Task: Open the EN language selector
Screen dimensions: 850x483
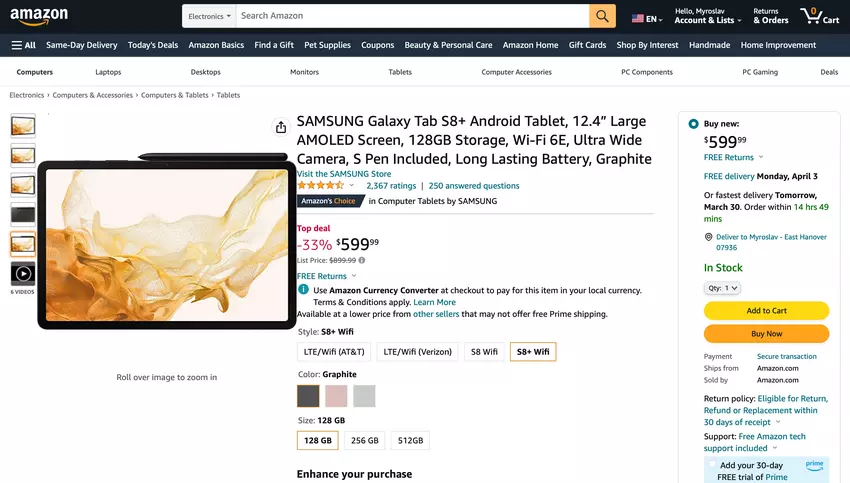Action: (645, 18)
